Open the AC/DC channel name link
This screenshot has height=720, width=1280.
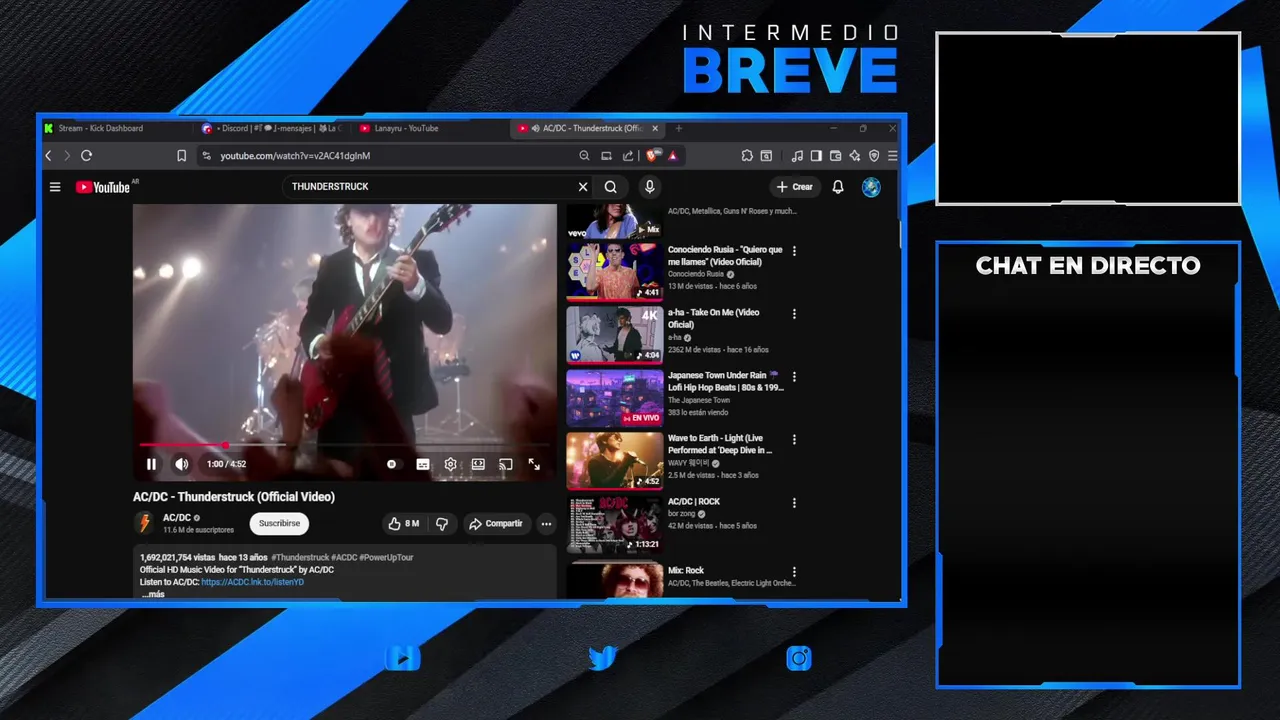[177, 518]
